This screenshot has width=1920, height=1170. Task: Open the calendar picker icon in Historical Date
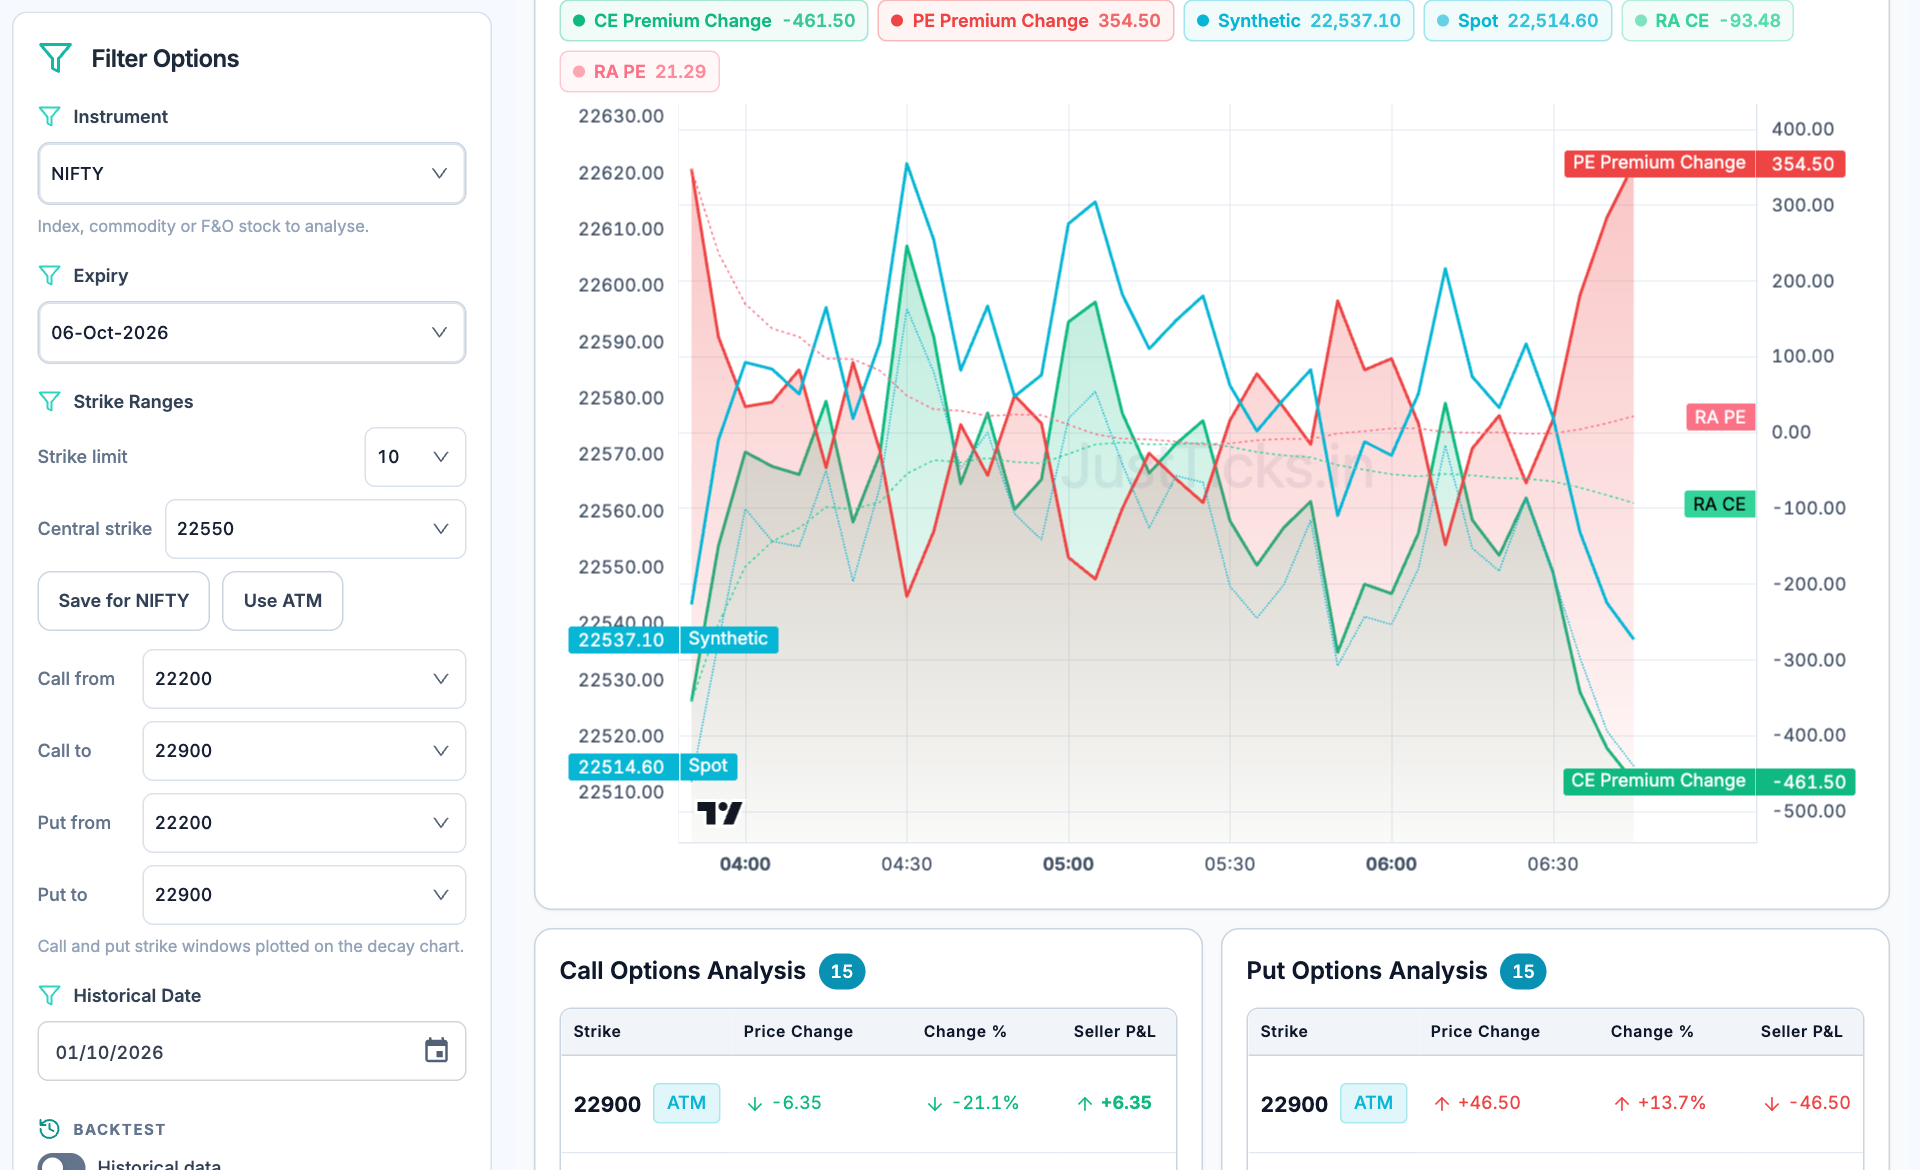pyautogui.click(x=436, y=1050)
